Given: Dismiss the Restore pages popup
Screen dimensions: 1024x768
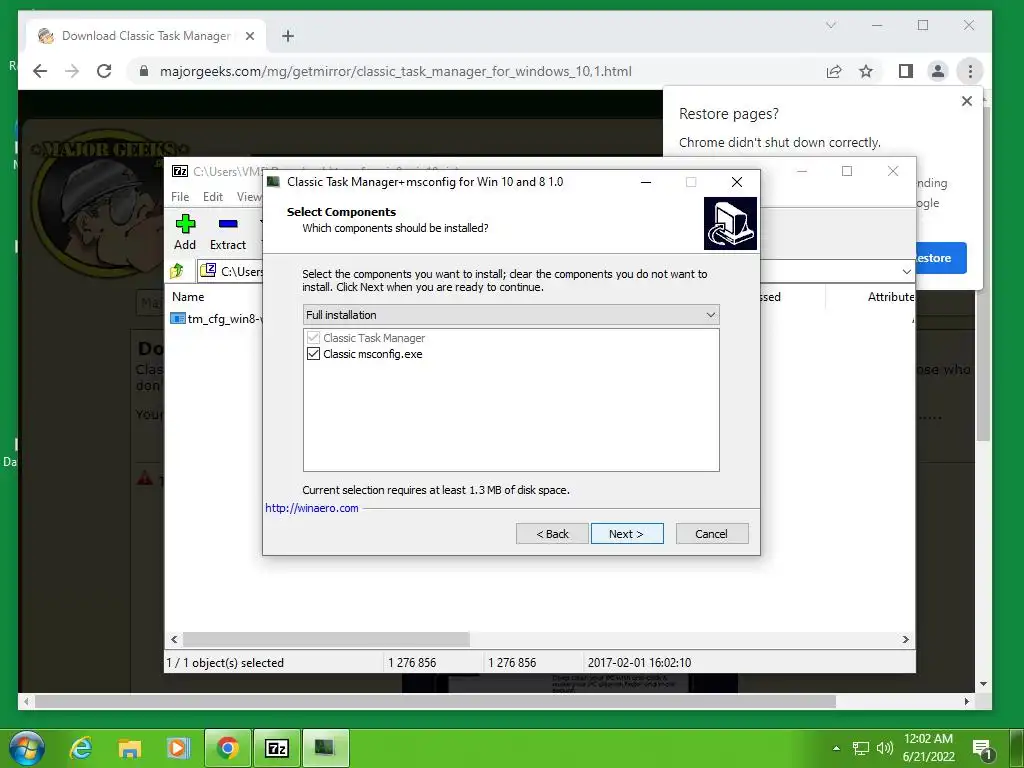Looking at the screenshot, I should coord(967,101).
